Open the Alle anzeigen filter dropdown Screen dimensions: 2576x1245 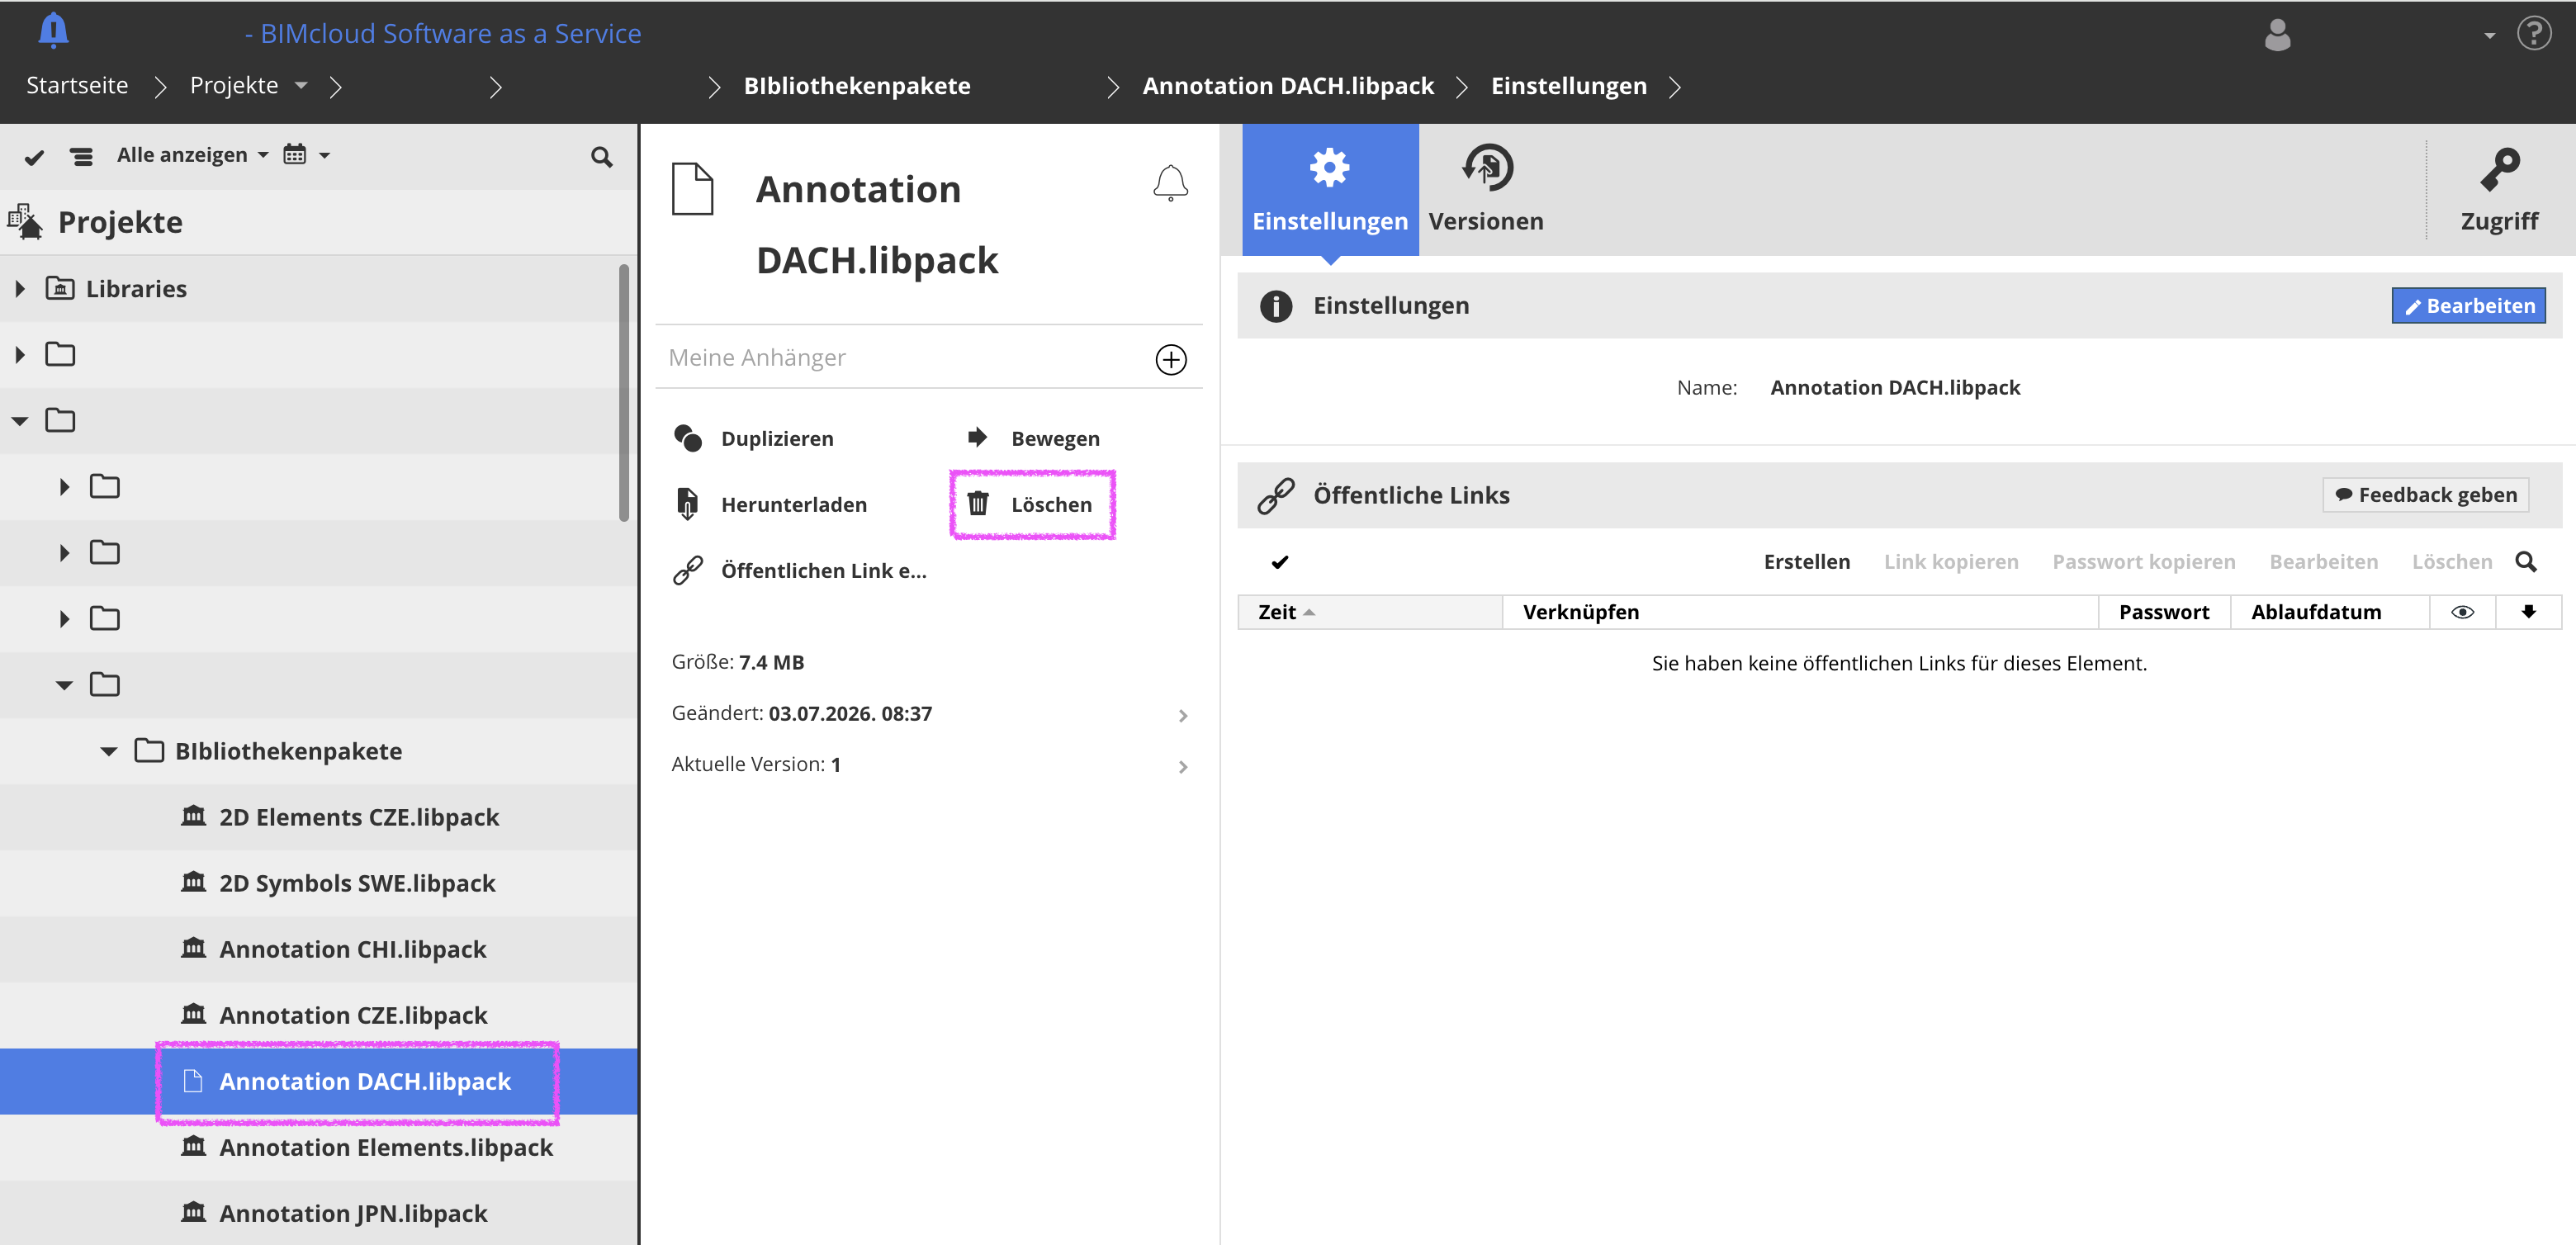click(x=193, y=155)
